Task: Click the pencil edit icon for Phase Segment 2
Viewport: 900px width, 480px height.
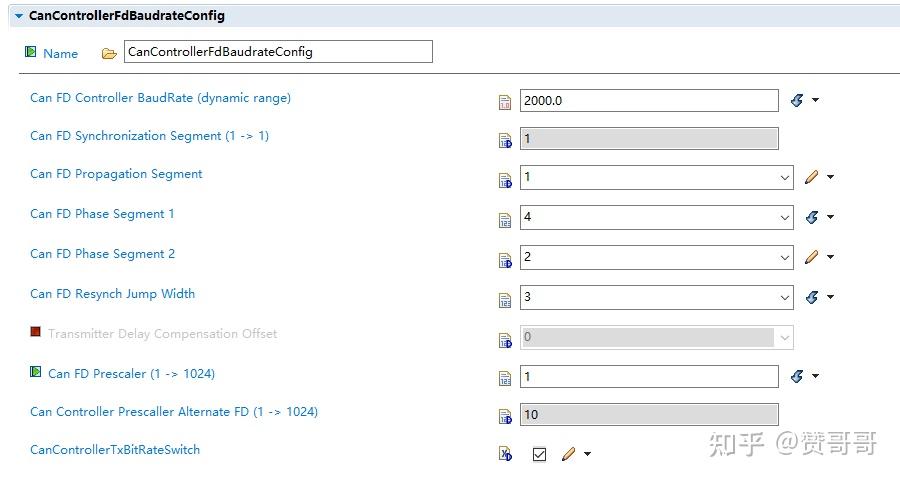Action: [811, 257]
